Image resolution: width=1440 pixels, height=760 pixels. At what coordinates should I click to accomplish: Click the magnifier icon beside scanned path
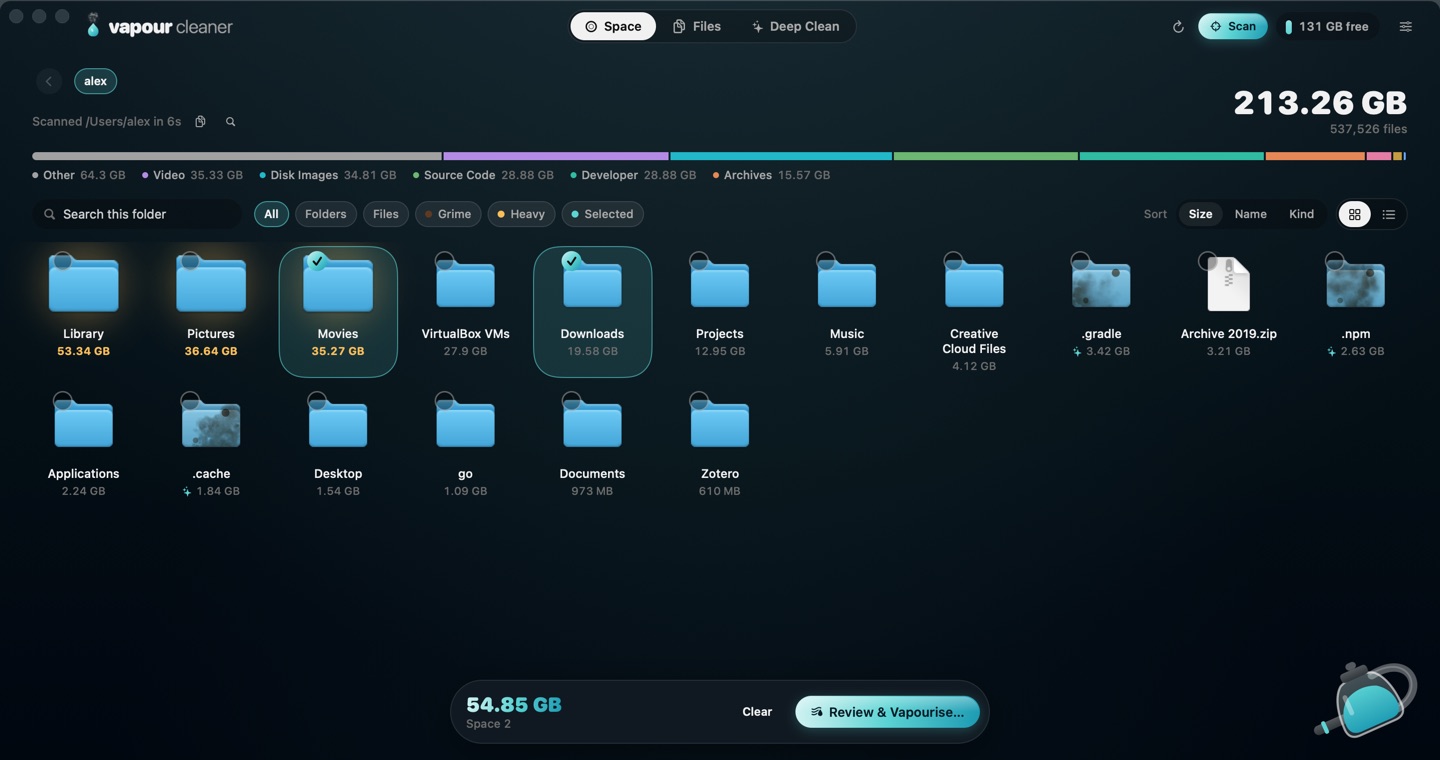(230, 121)
